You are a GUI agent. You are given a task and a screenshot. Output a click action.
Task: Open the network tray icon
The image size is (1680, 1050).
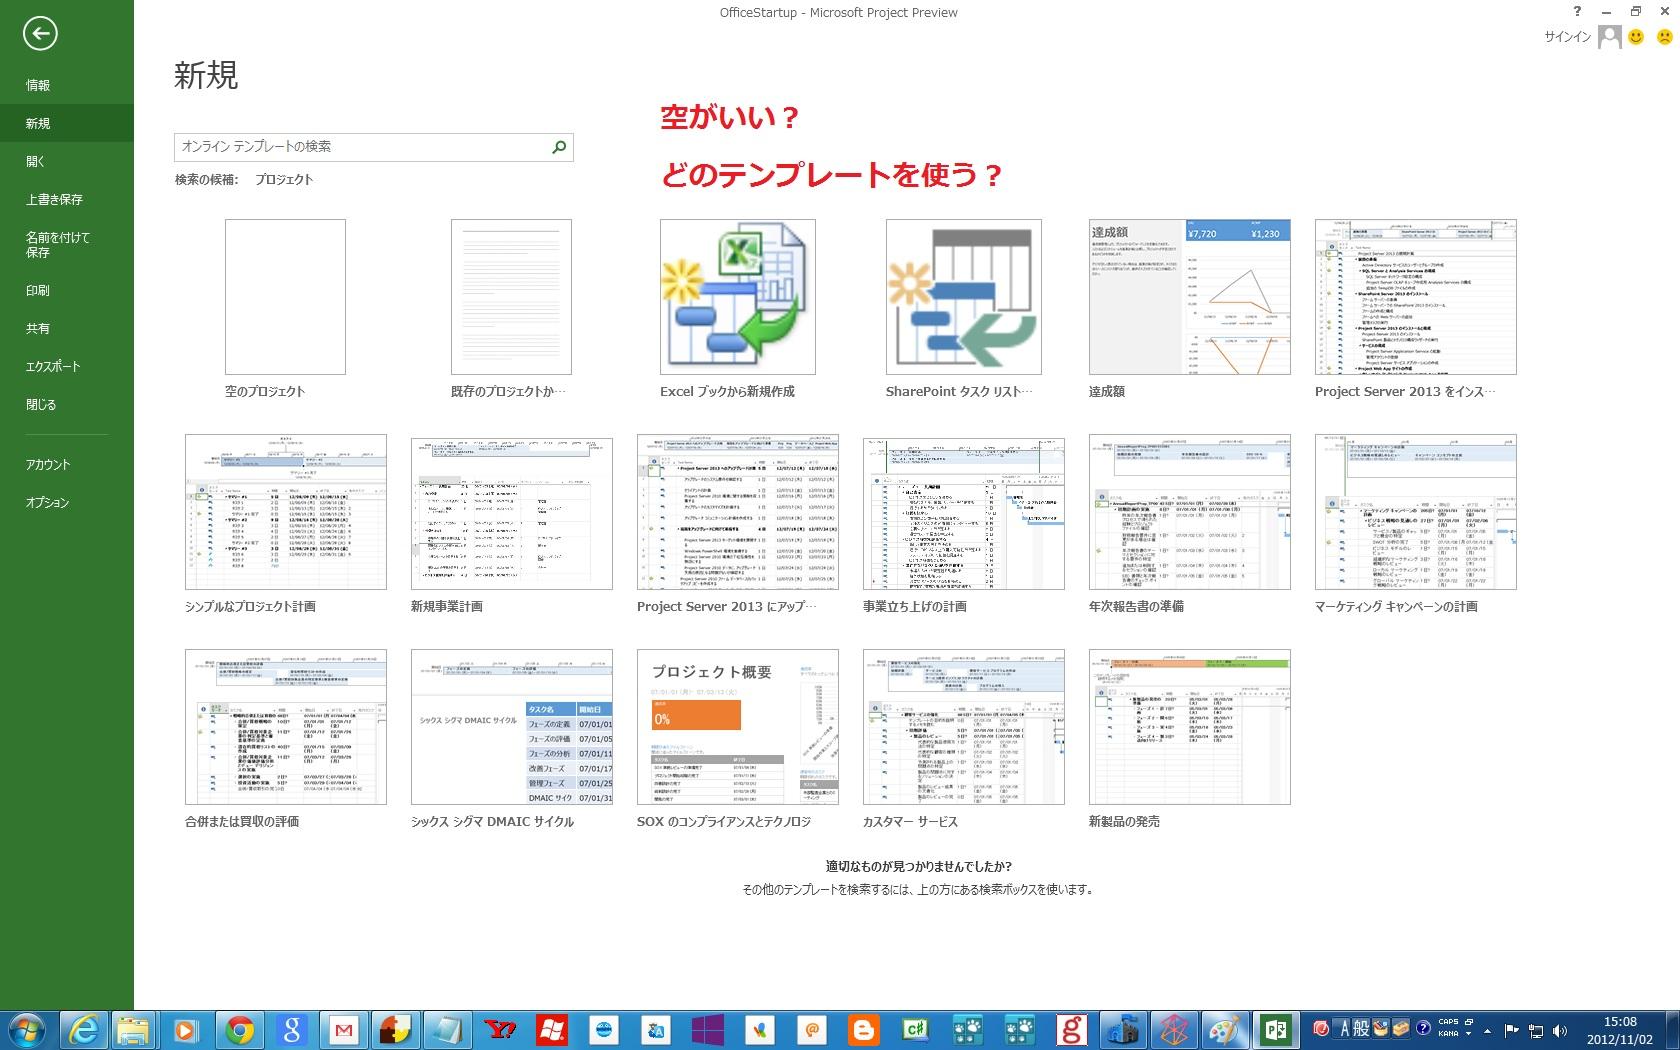point(1536,1031)
